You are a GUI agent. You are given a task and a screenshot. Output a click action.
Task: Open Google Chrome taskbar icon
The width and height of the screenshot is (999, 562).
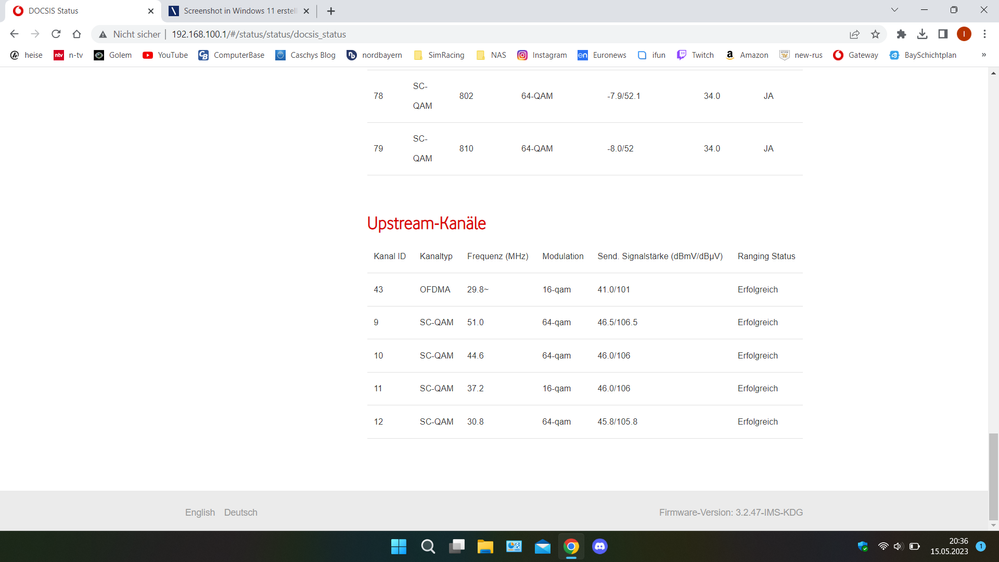tap(571, 547)
